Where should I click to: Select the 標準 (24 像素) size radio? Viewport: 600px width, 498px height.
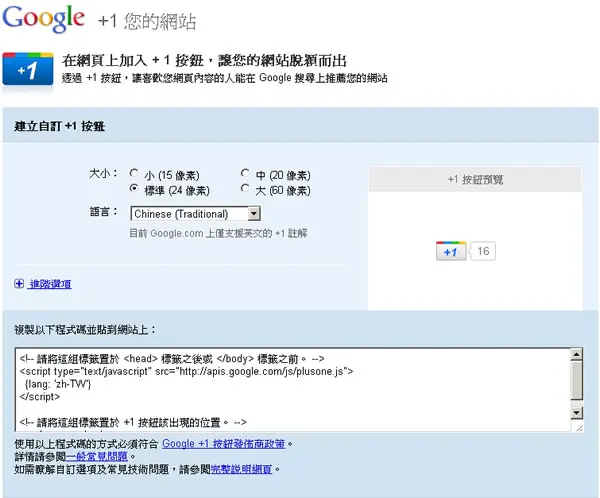coord(134,188)
